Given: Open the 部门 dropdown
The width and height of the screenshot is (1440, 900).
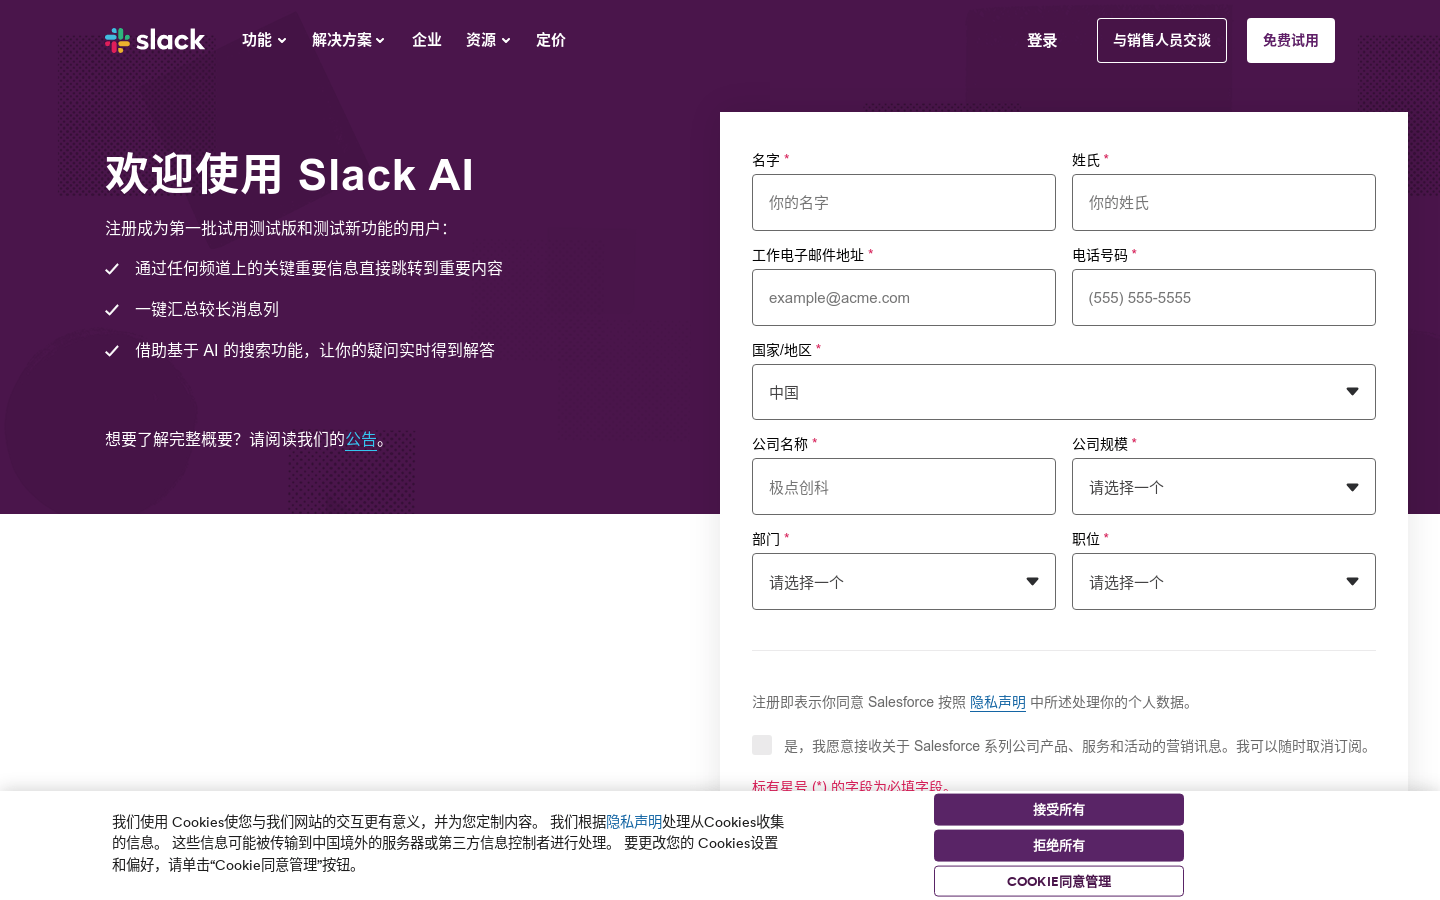Looking at the screenshot, I should 904,582.
